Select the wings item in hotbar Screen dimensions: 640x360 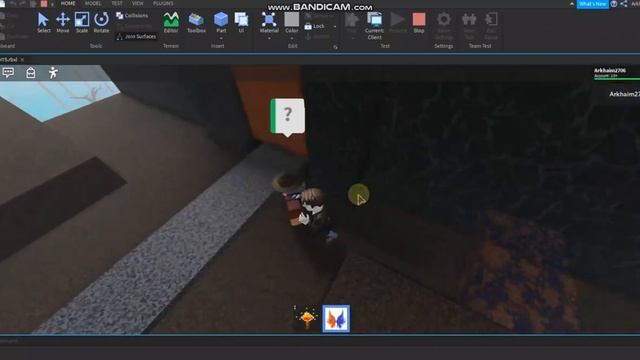[336, 318]
